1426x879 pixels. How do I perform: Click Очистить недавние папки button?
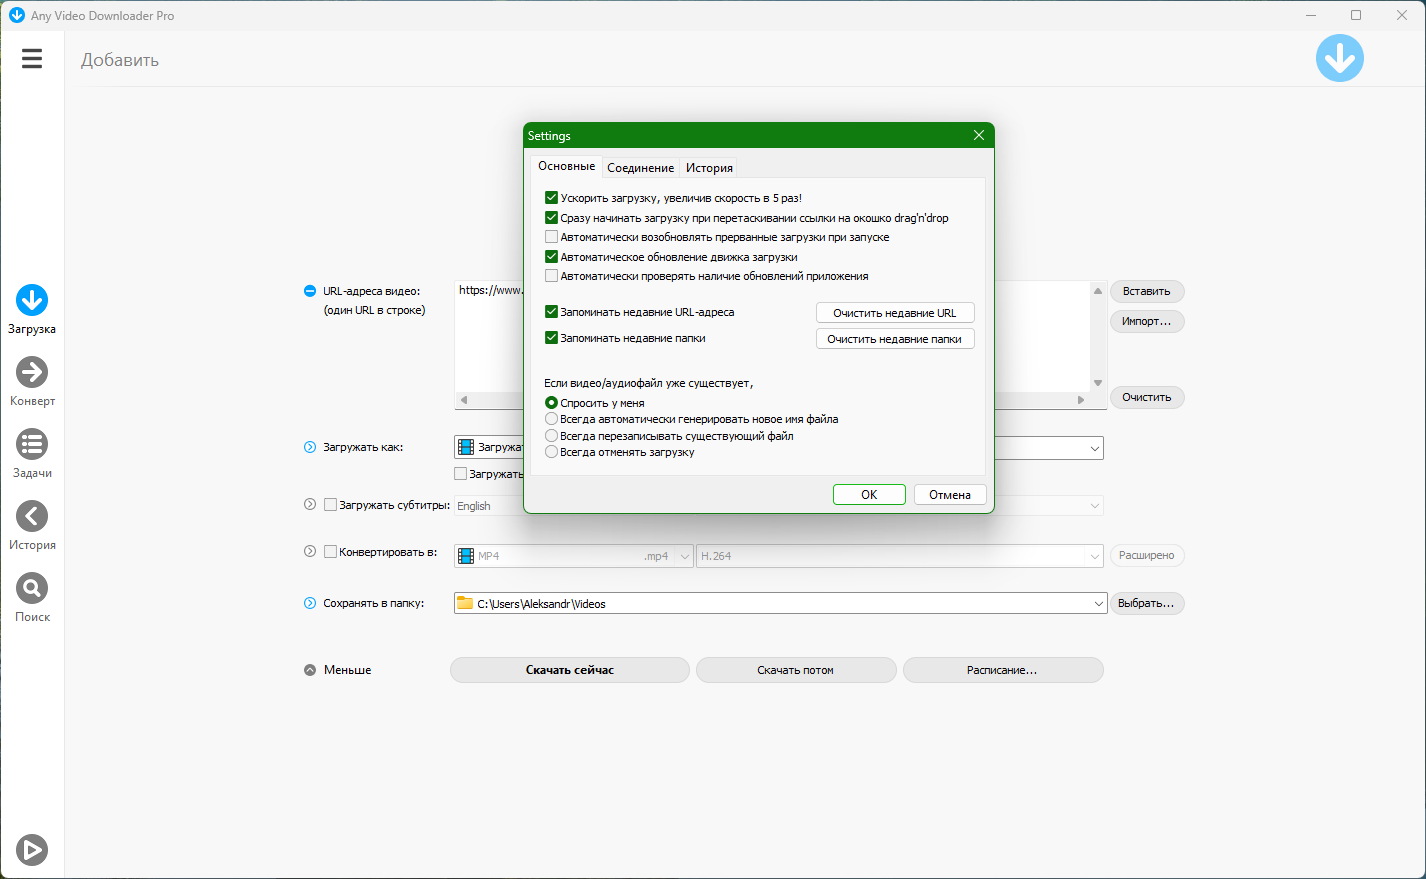(895, 339)
